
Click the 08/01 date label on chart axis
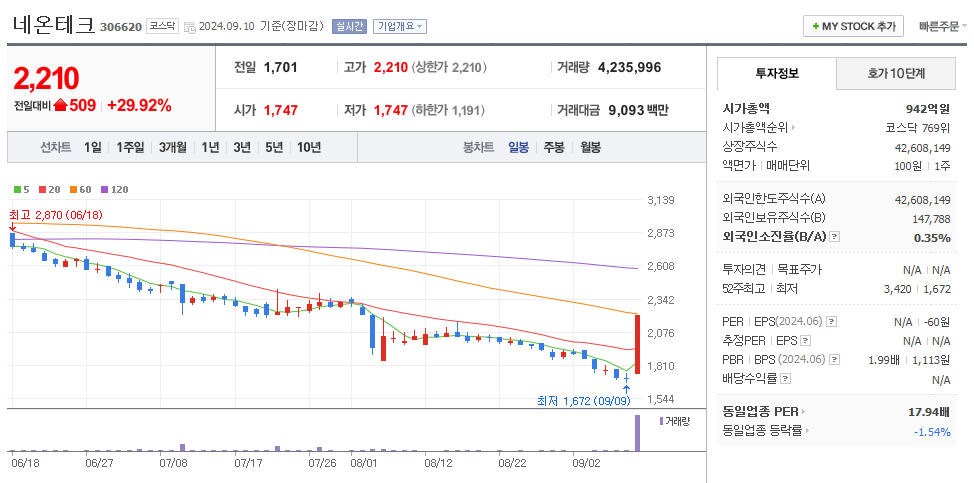click(364, 463)
